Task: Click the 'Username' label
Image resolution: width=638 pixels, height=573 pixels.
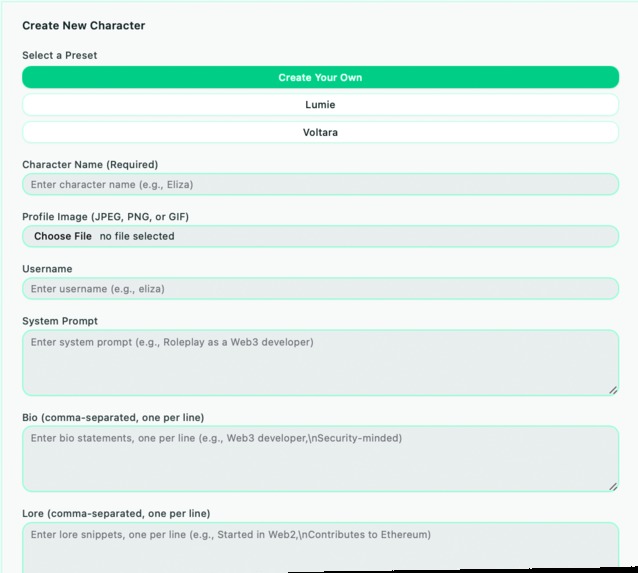Action: tap(47, 269)
